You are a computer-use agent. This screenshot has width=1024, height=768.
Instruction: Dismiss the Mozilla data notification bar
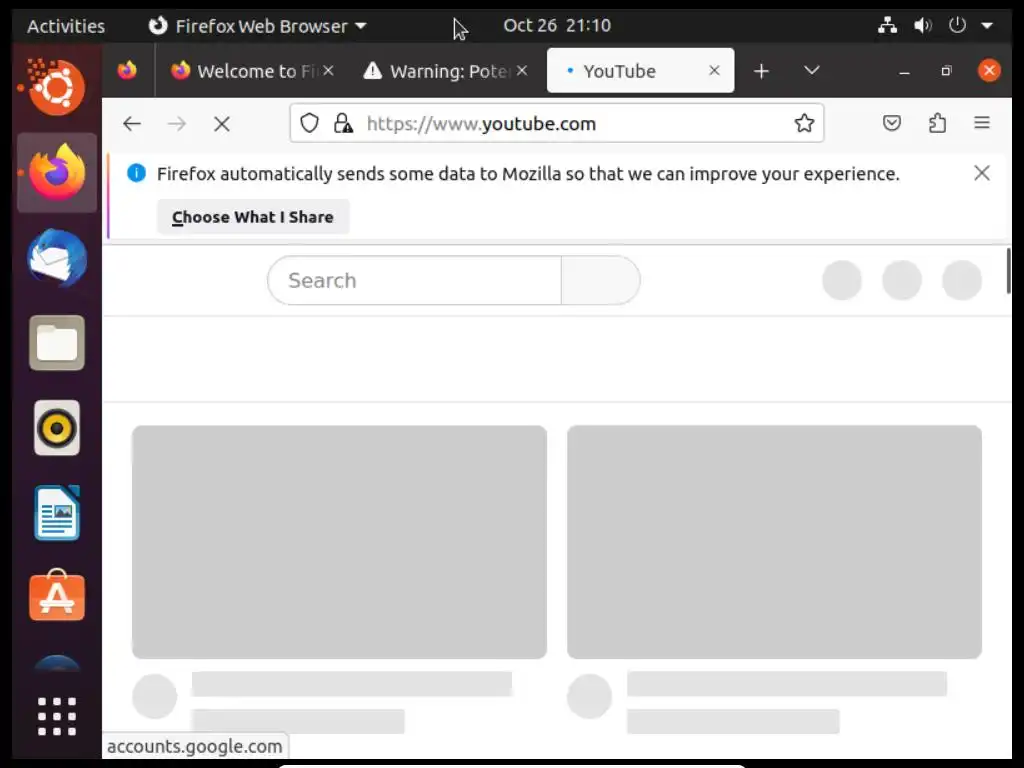(982, 173)
